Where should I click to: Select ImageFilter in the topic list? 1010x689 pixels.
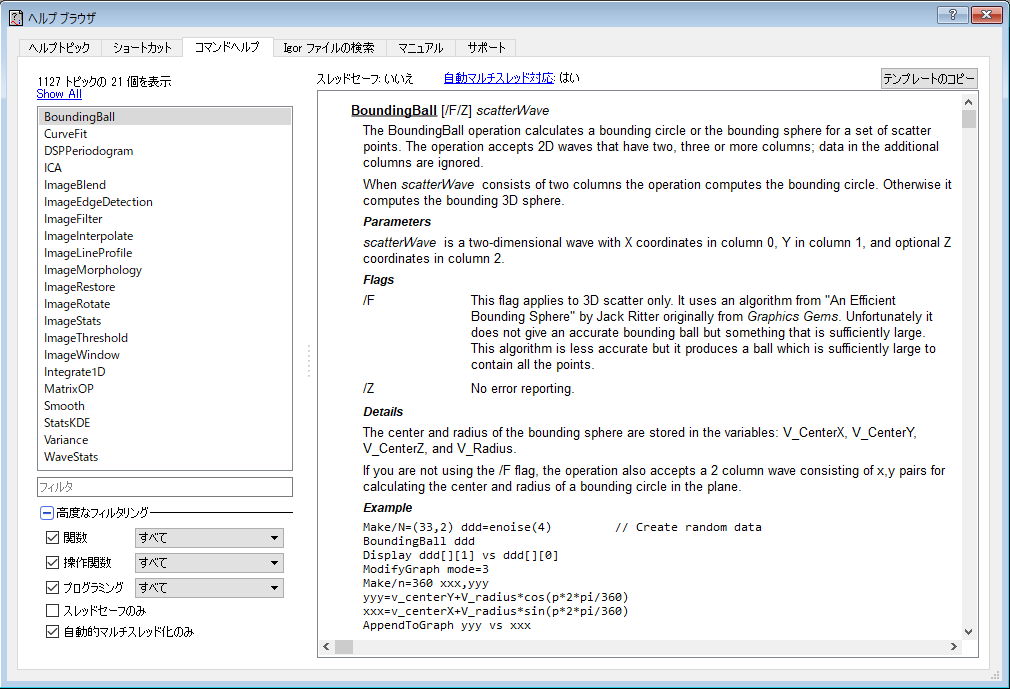click(165, 219)
